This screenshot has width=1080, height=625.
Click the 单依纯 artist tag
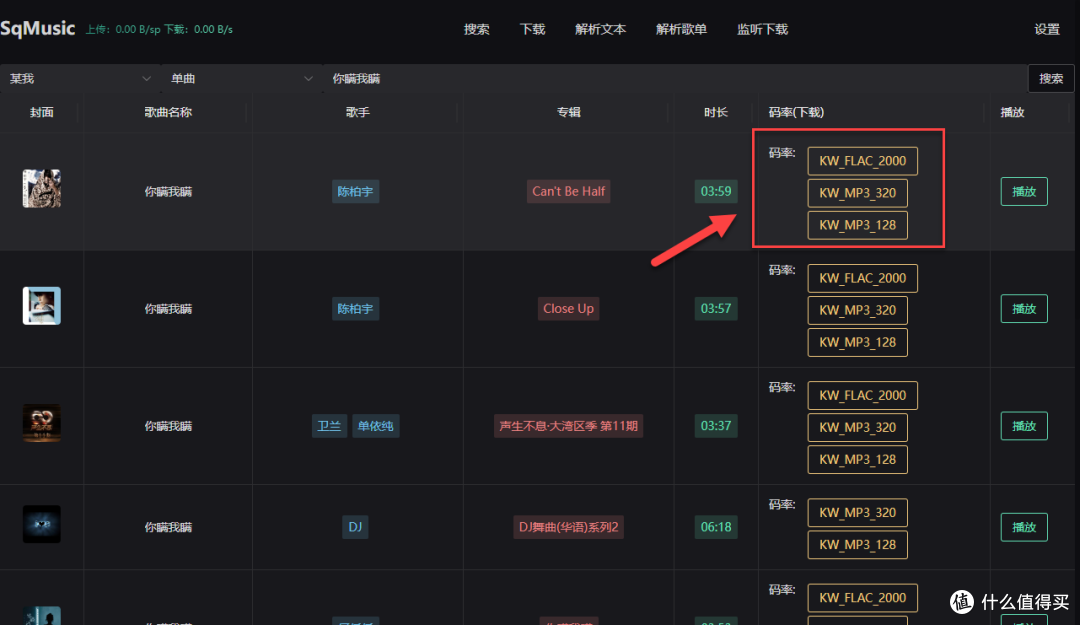(x=375, y=426)
